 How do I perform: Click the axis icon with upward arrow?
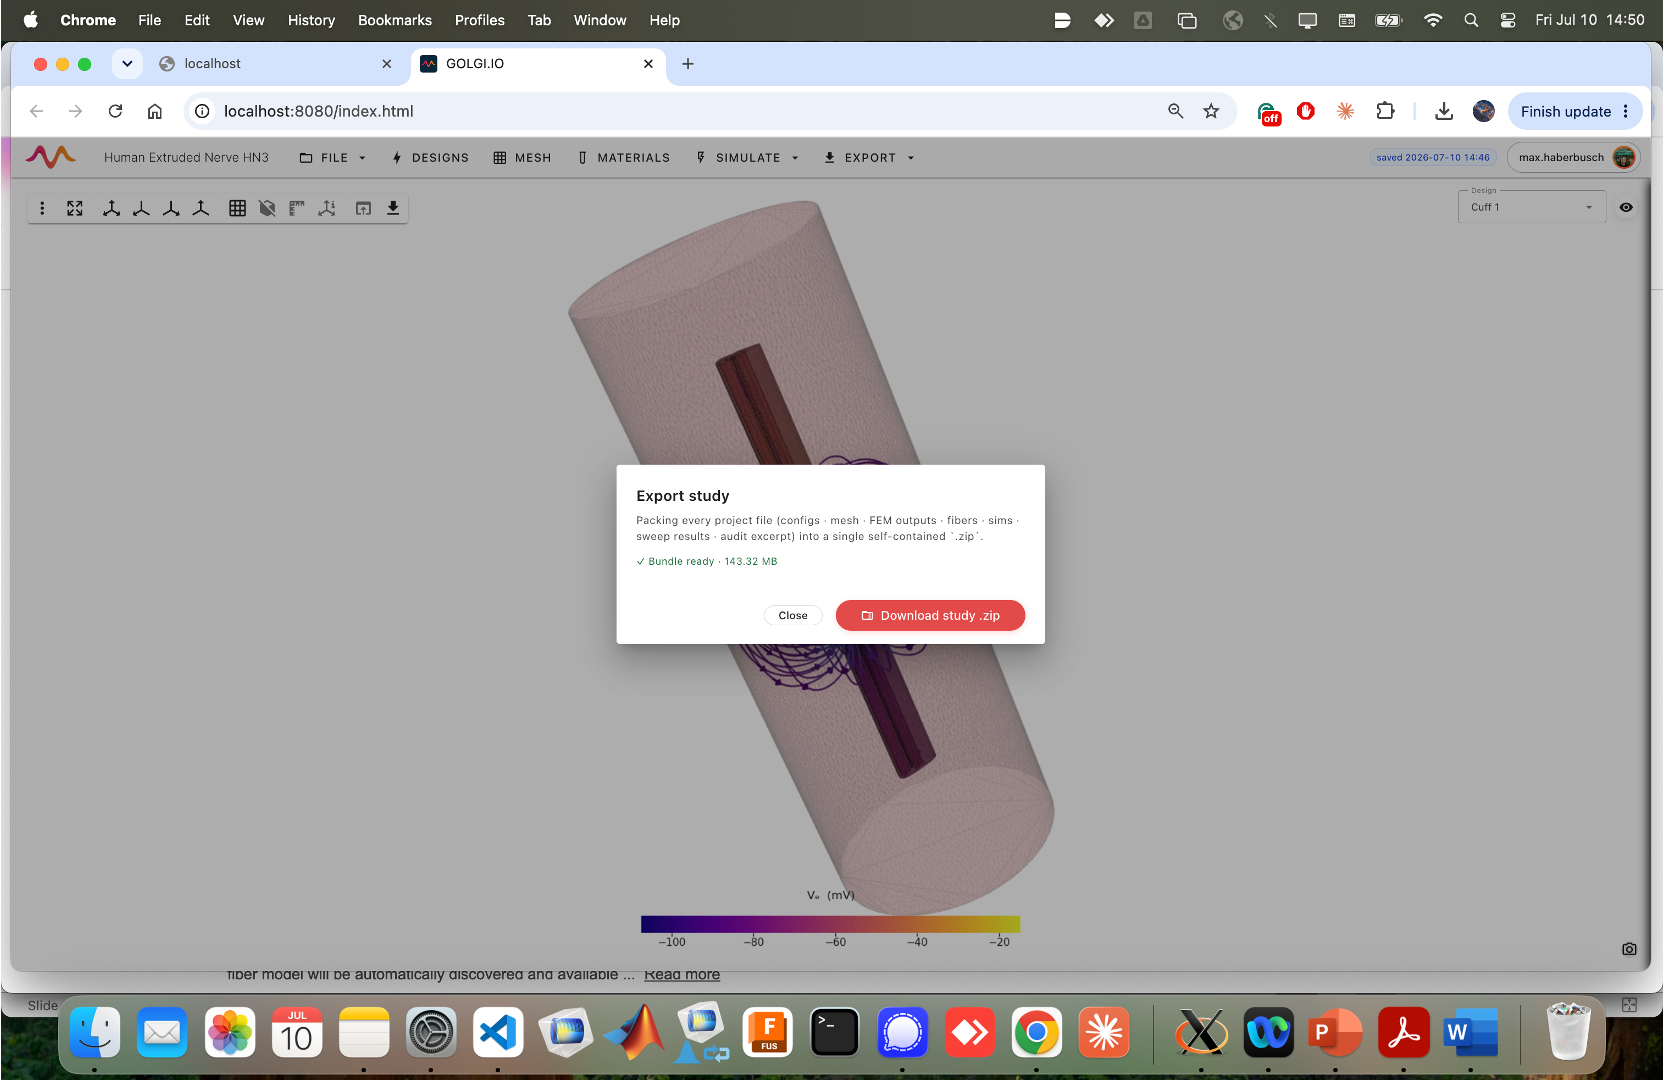pyautogui.click(x=201, y=208)
